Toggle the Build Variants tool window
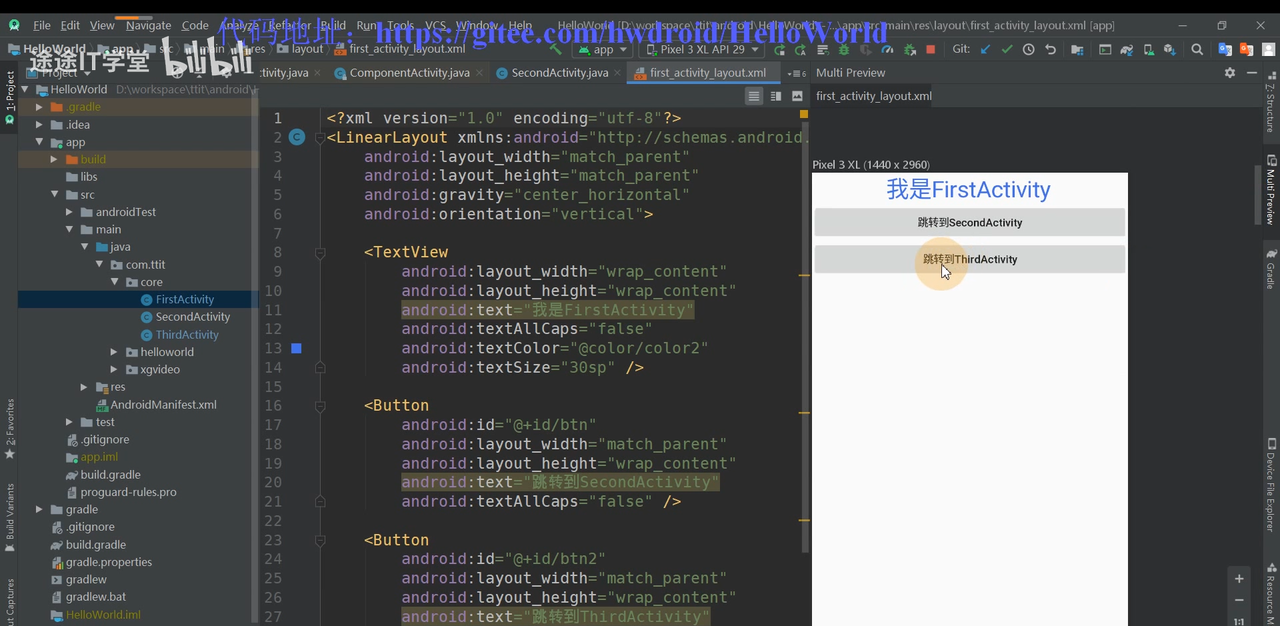 (10, 518)
